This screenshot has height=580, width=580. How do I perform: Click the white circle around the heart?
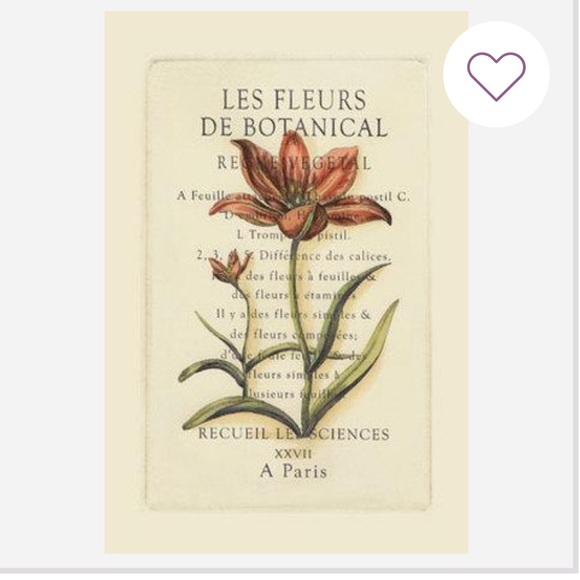(496, 75)
